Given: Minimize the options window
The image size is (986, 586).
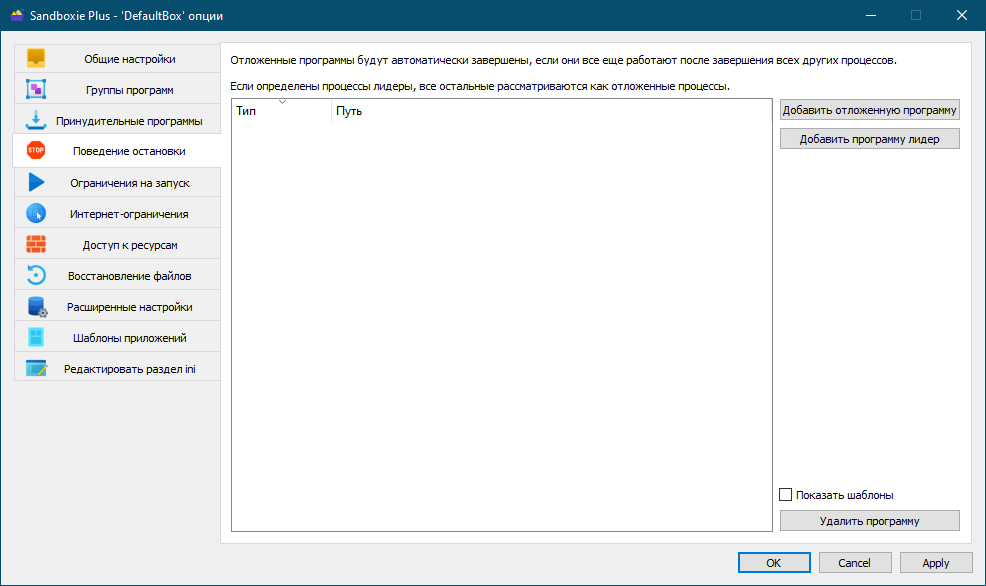Looking at the screenshot, I should (871, 15).
